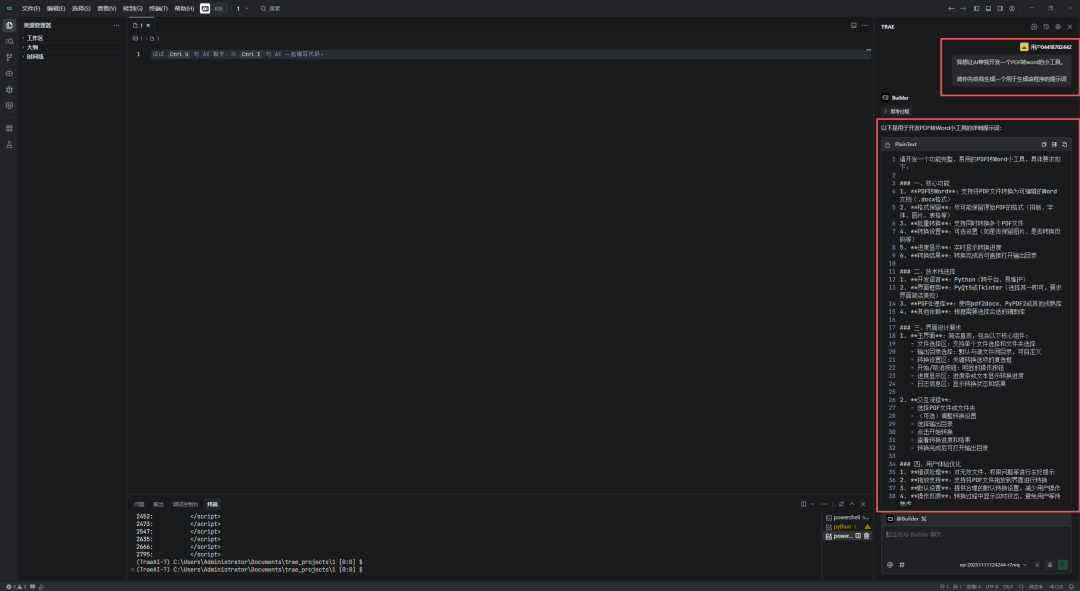This screenshot has height=591, width=1080.
Task: Open chat history in the TRAE panel
Action: [1046, 27]
